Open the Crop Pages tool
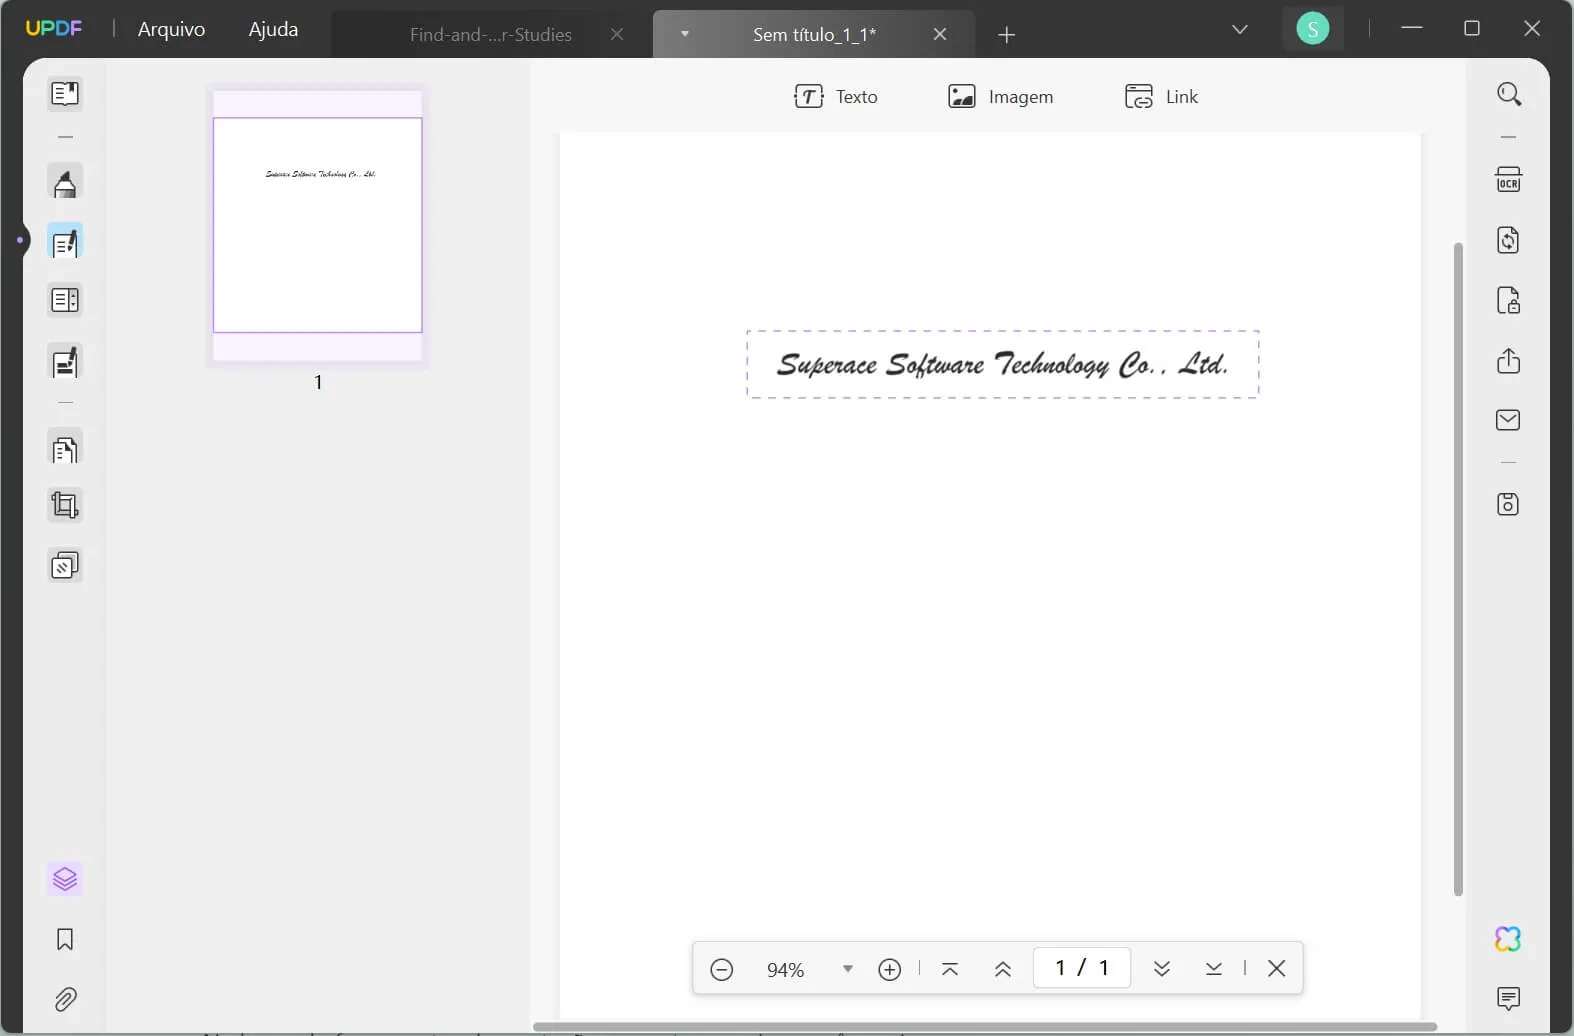 [65, 506]
